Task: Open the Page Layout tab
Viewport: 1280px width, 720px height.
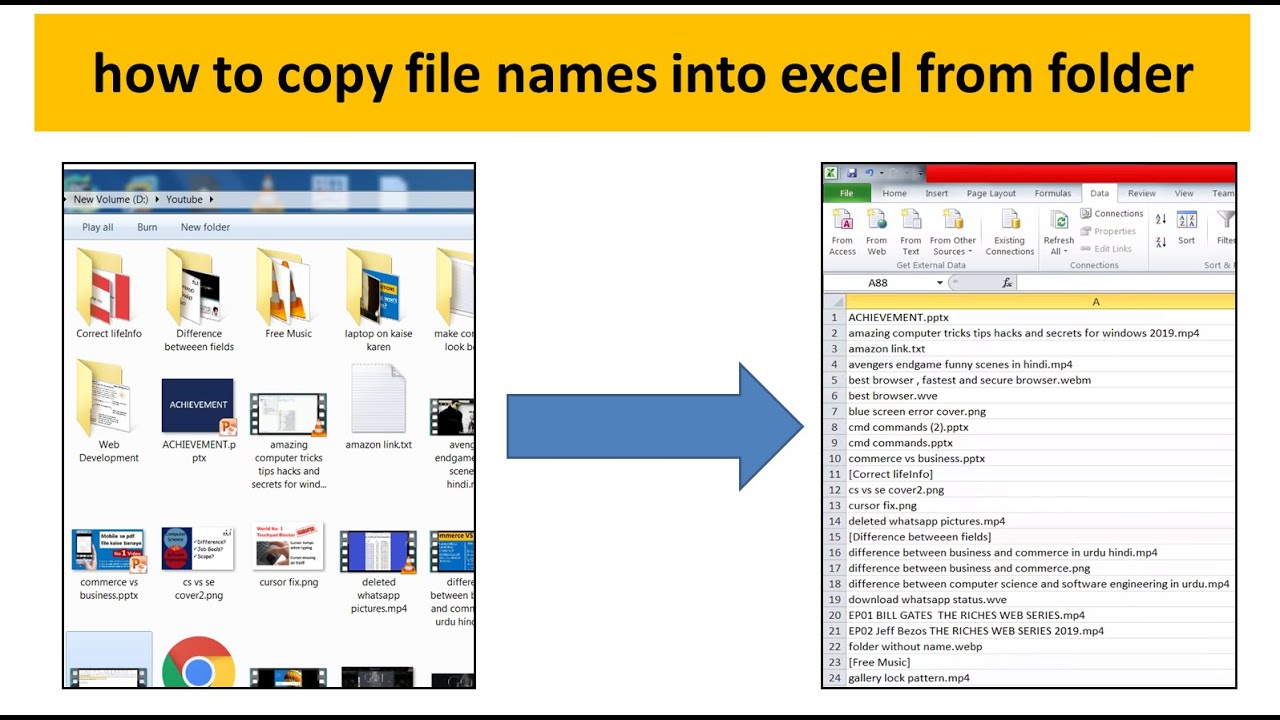Action: (x=991, y=194)
